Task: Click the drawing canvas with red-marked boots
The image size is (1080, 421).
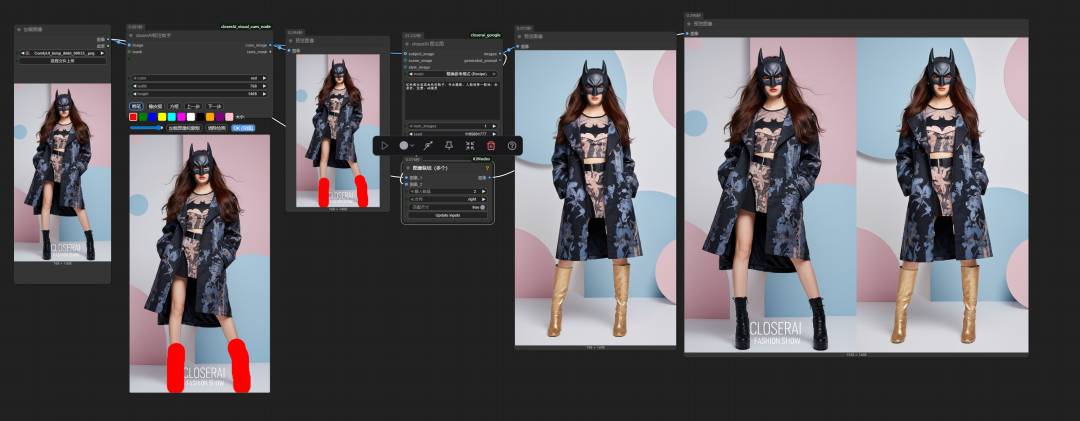Action: tap(200, 263)
